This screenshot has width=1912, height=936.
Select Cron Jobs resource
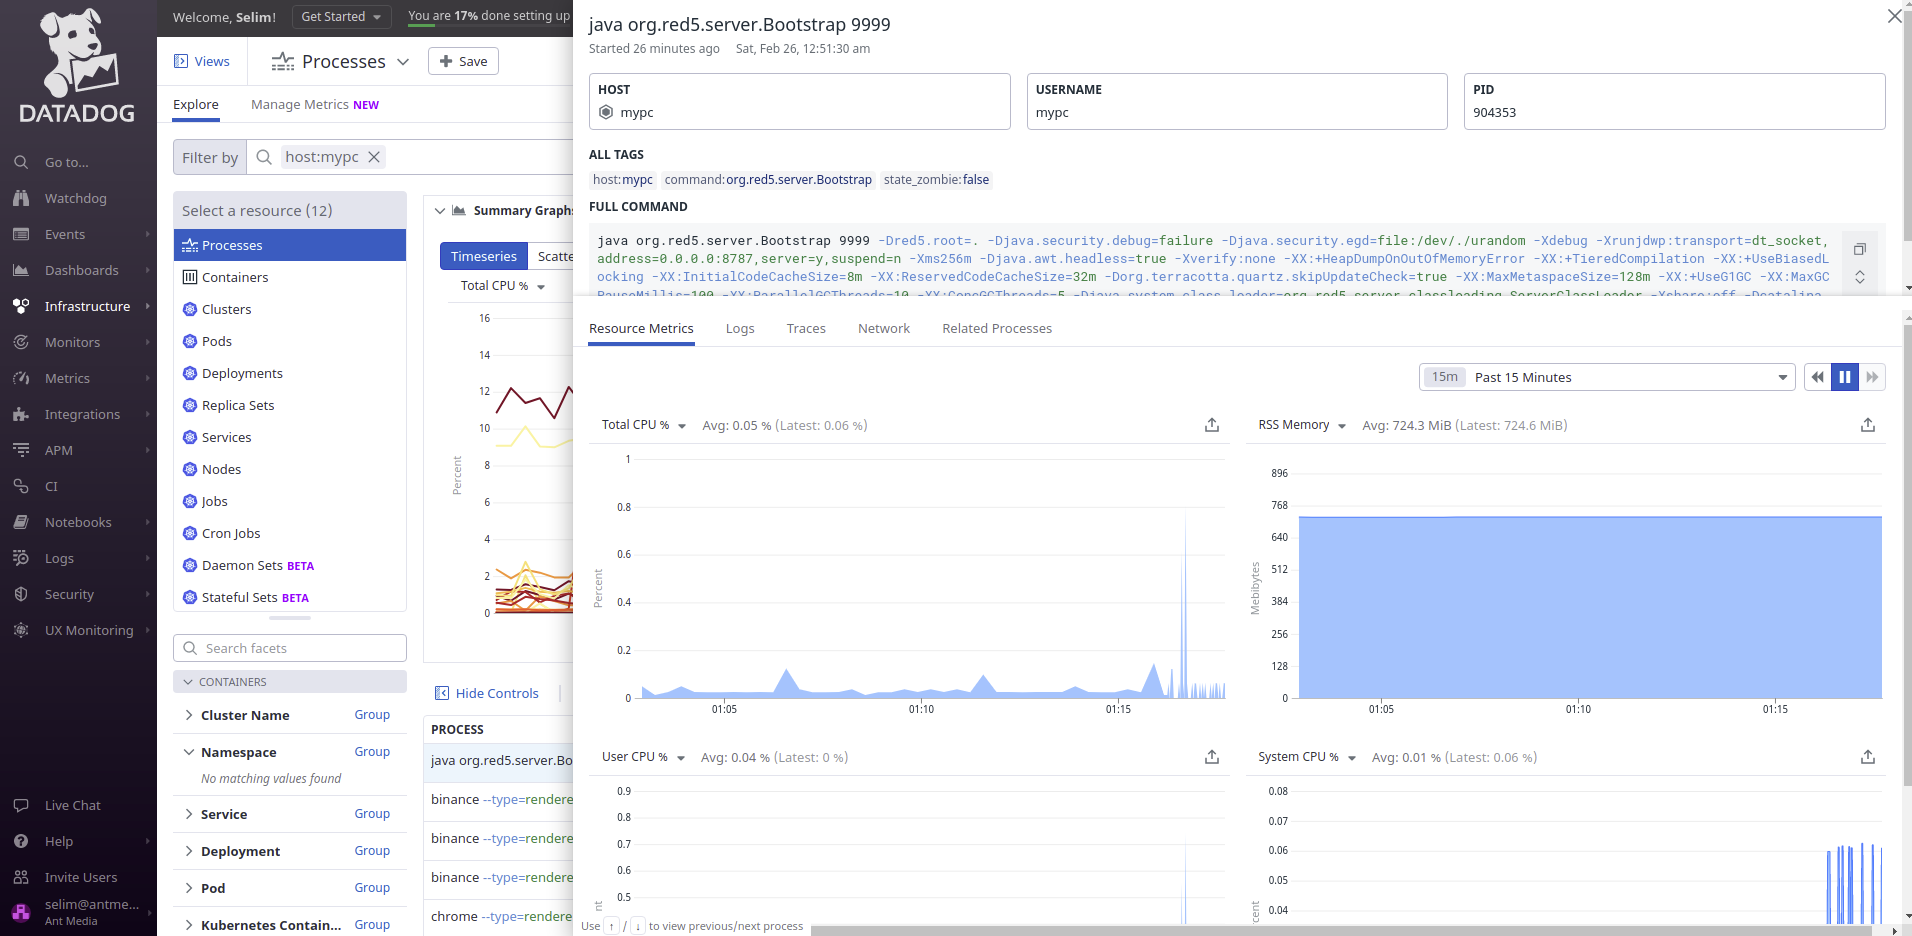coord(290,533)
